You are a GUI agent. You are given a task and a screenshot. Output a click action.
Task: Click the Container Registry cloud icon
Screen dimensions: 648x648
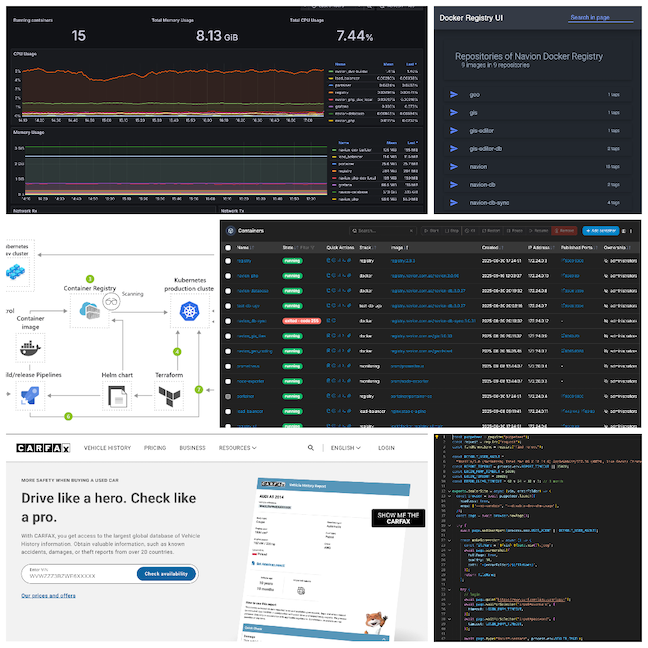pyautogui.click(x=90, y=310)
